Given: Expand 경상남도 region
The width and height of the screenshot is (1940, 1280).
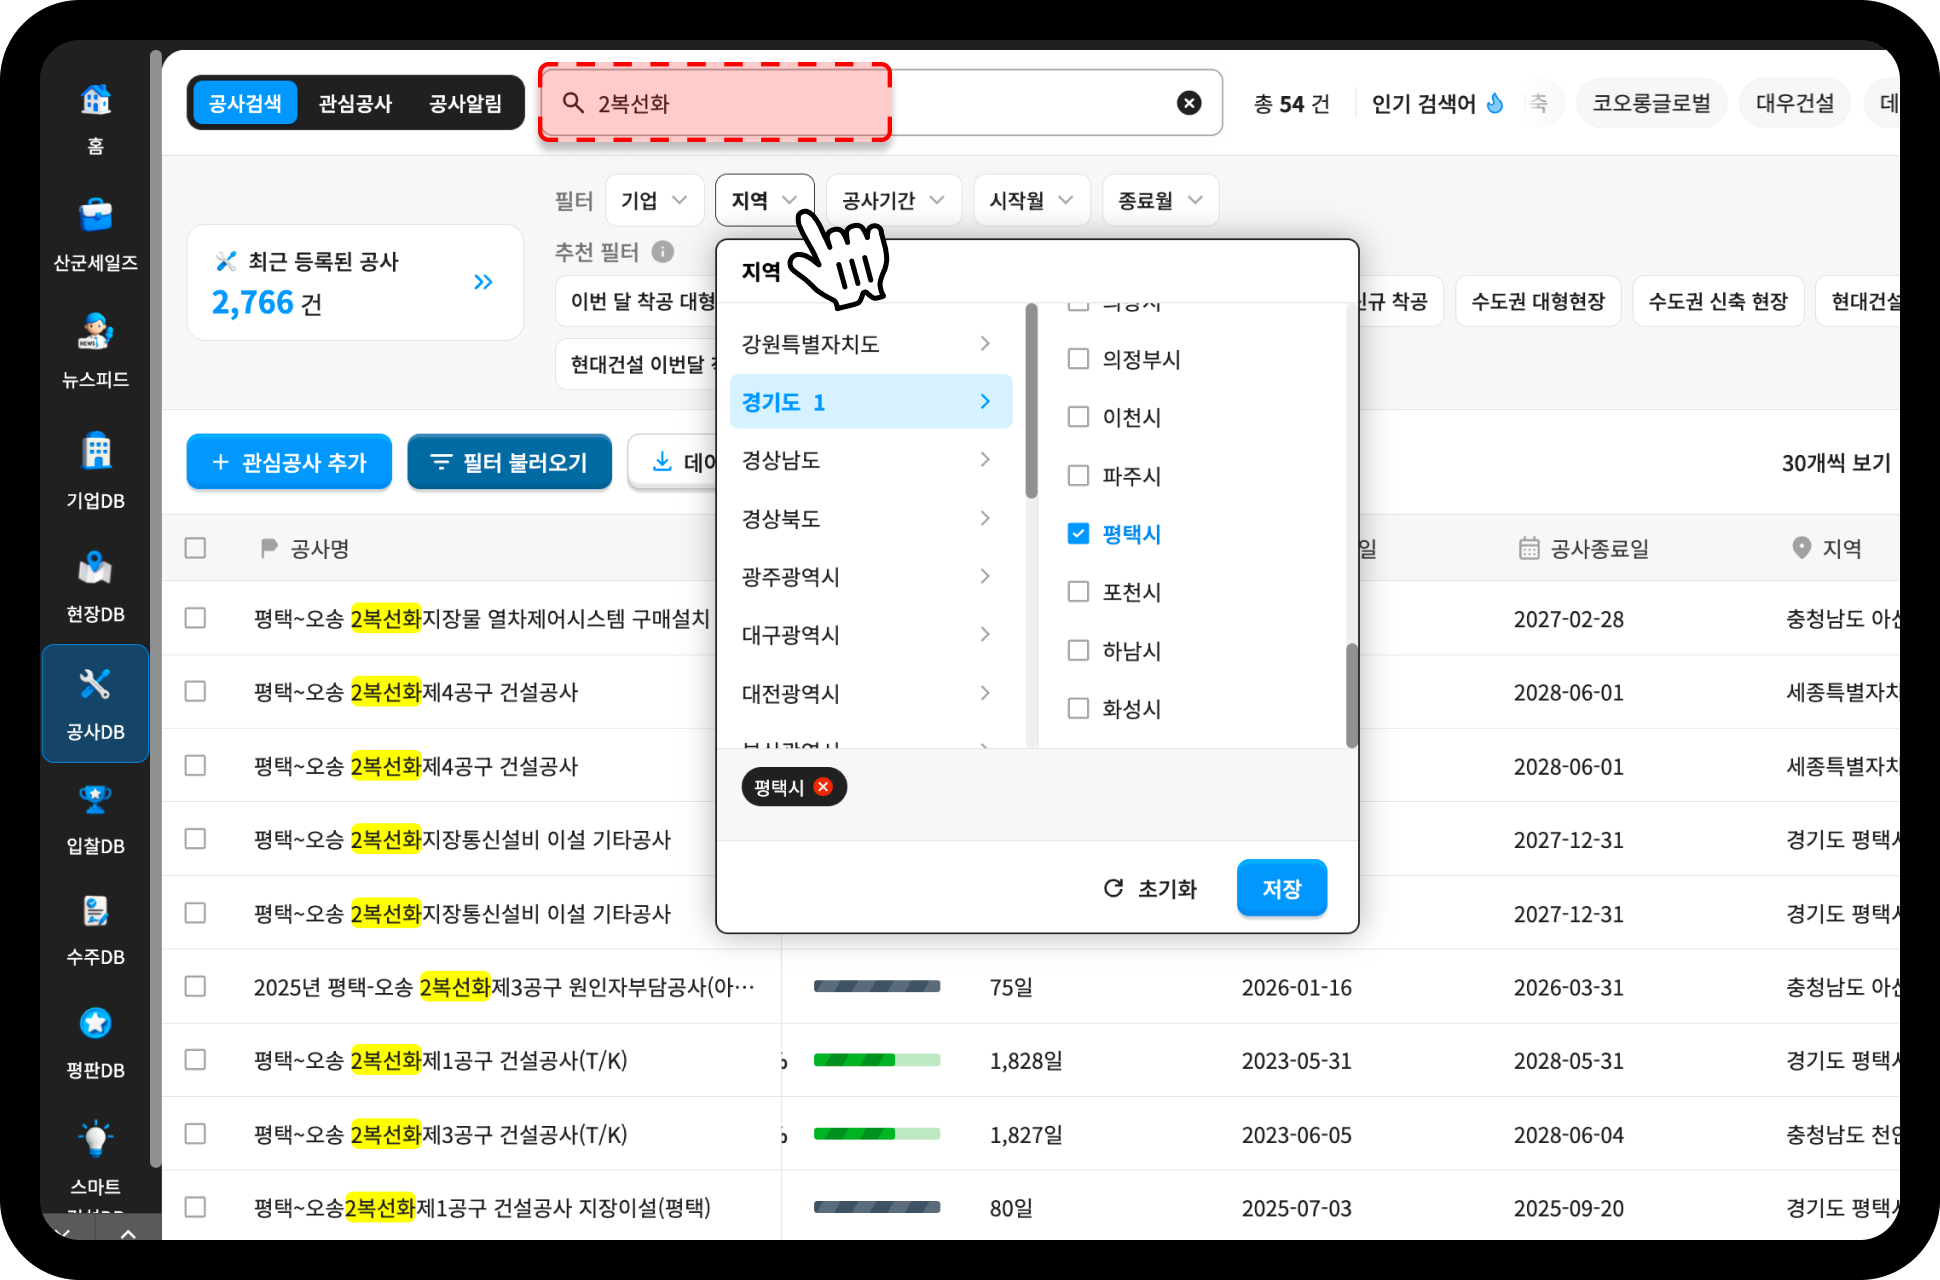Looking at the screenshot, I should [x=871, y=460].
